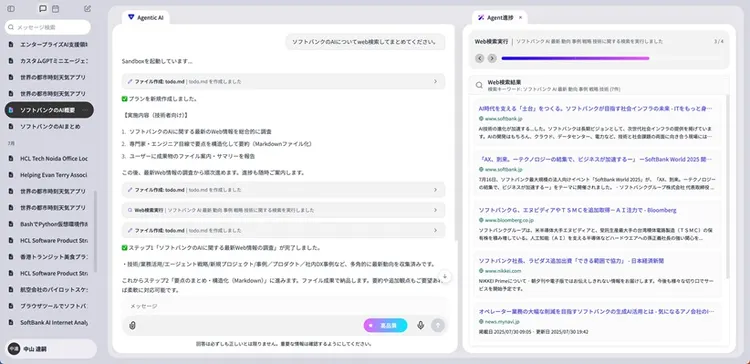Open result AI時代を支える「土台」をつくる
The width and height of the screenshot is (750, 364).
click(596, 108)
